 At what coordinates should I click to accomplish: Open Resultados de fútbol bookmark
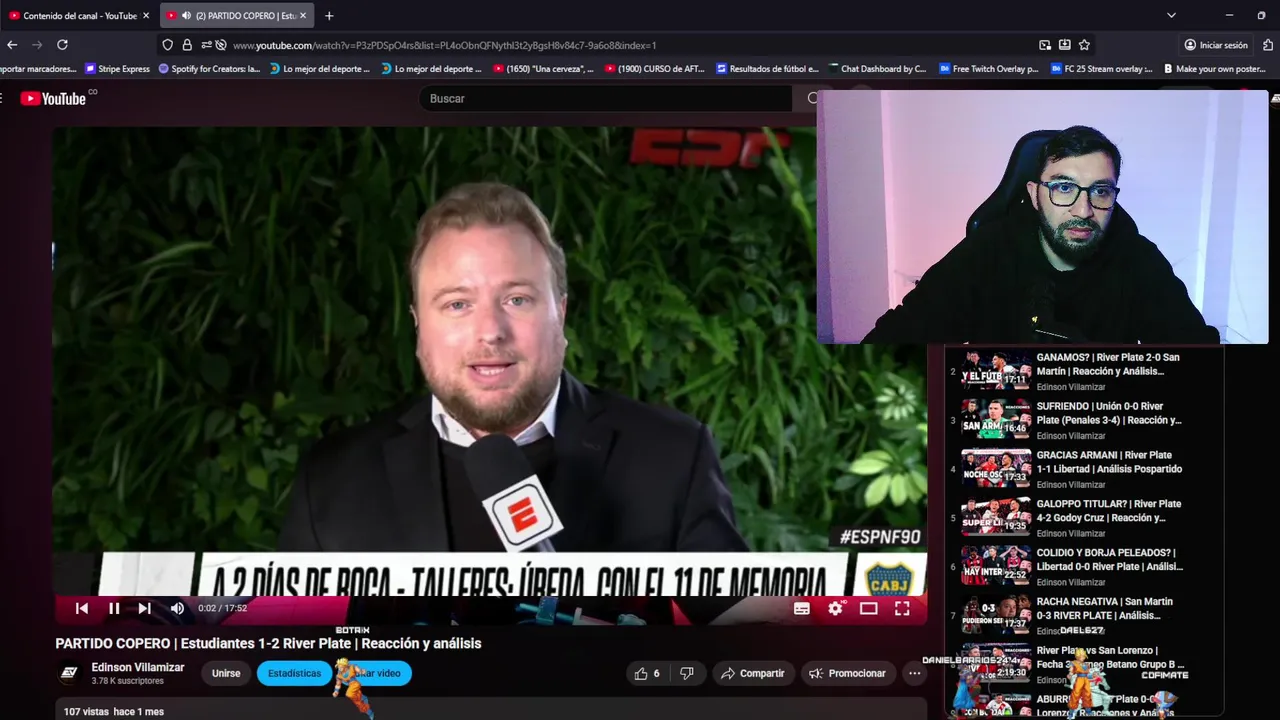click(767, 69)
